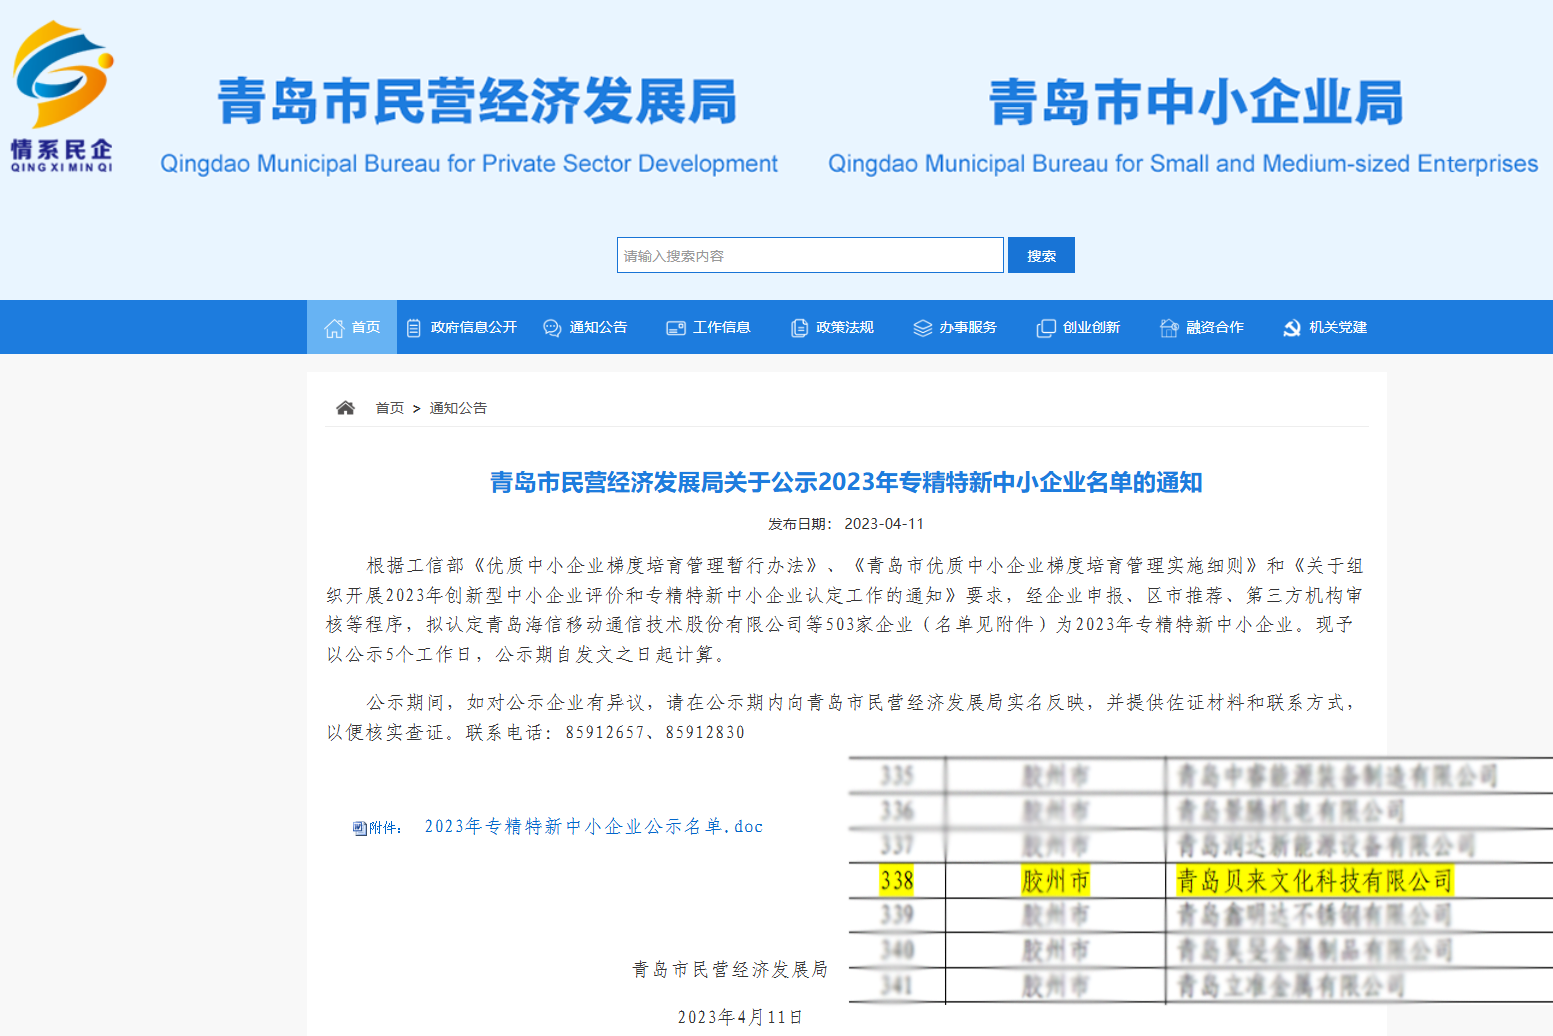
Task: Click the attachment paperclip icon before 附件
Action: [358, 826]
